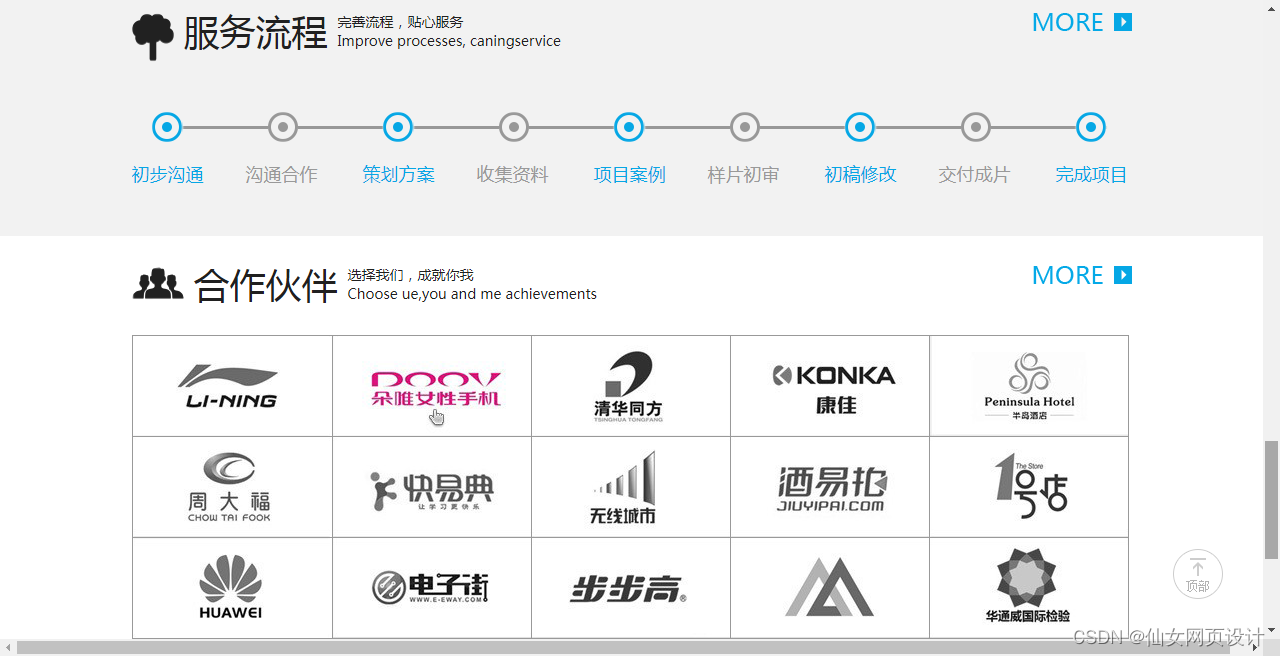Select the 初步沟通 step node
The height and width of the screenshot is (656, 1280).
point(166,127)
